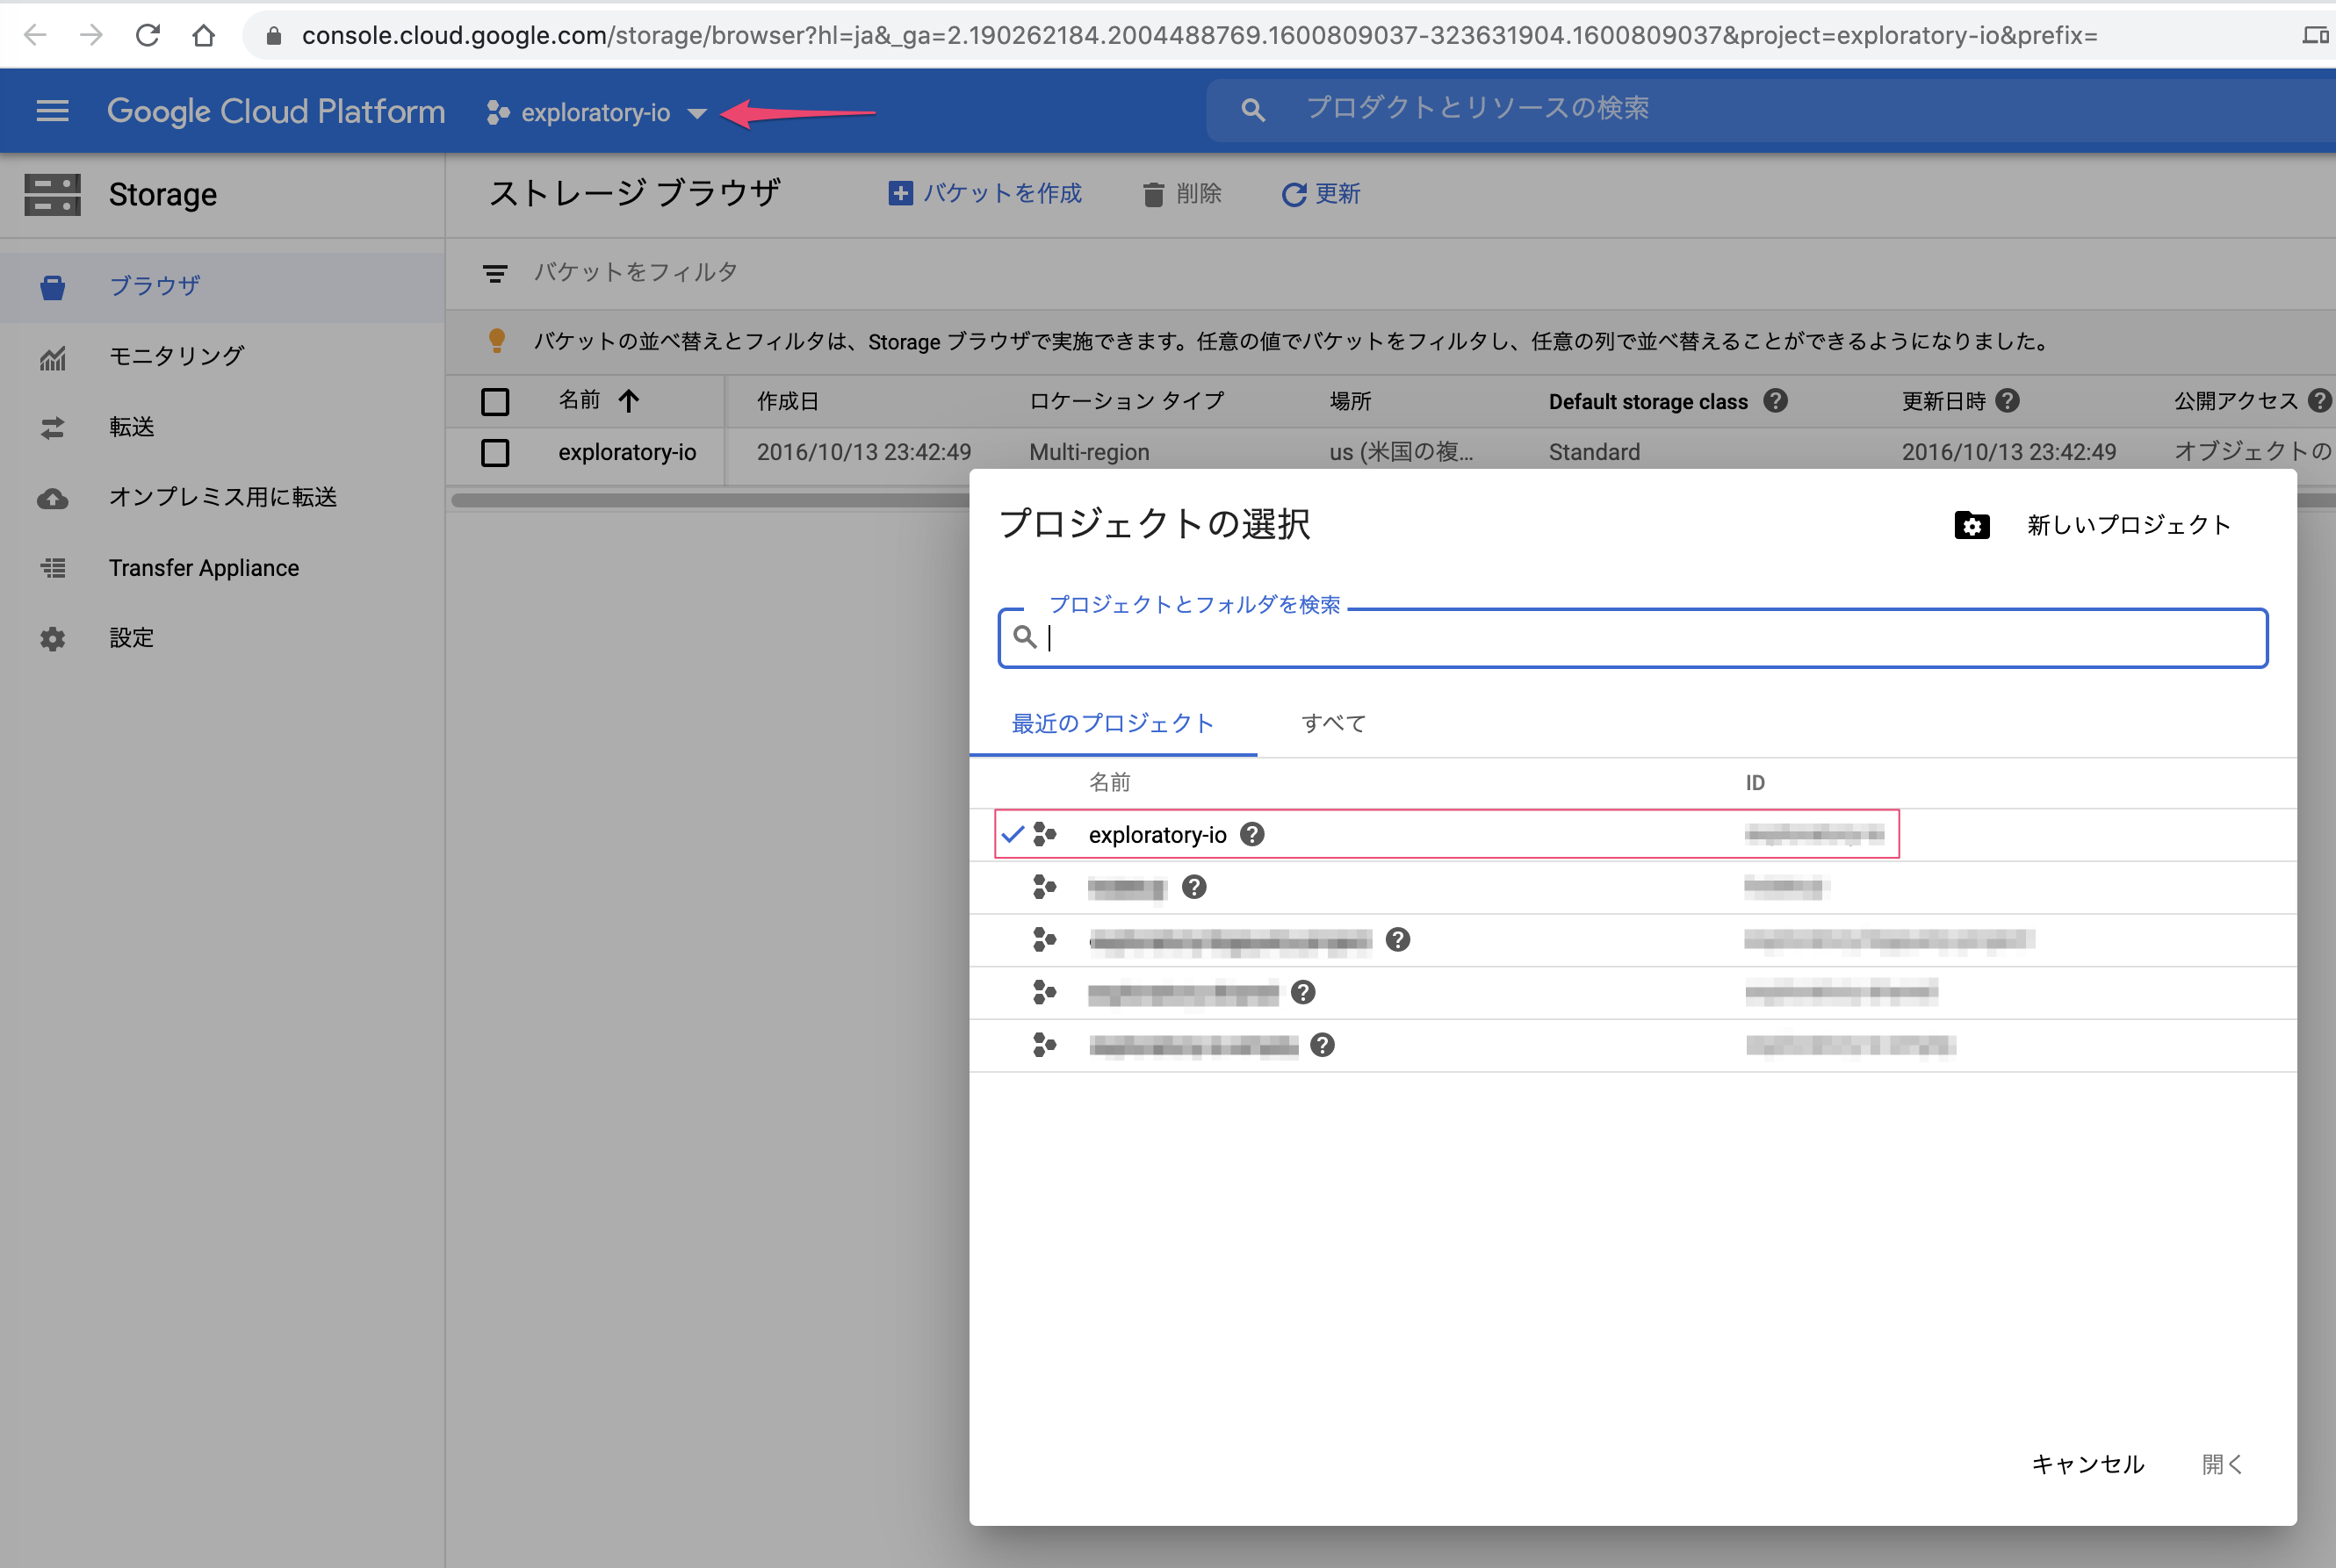Click the browser back arrow
This screenshot has height=1568, width=2336.
coord(35,36)
